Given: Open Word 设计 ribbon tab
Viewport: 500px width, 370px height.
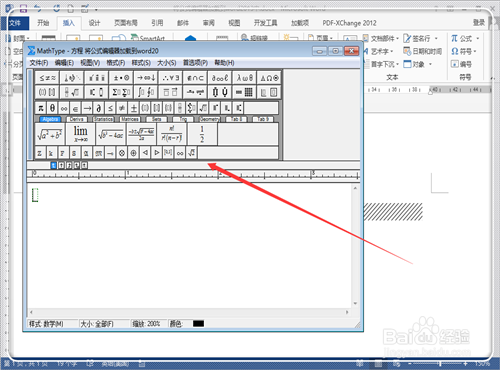Looking at the screenshot, I should coord(94,23).
